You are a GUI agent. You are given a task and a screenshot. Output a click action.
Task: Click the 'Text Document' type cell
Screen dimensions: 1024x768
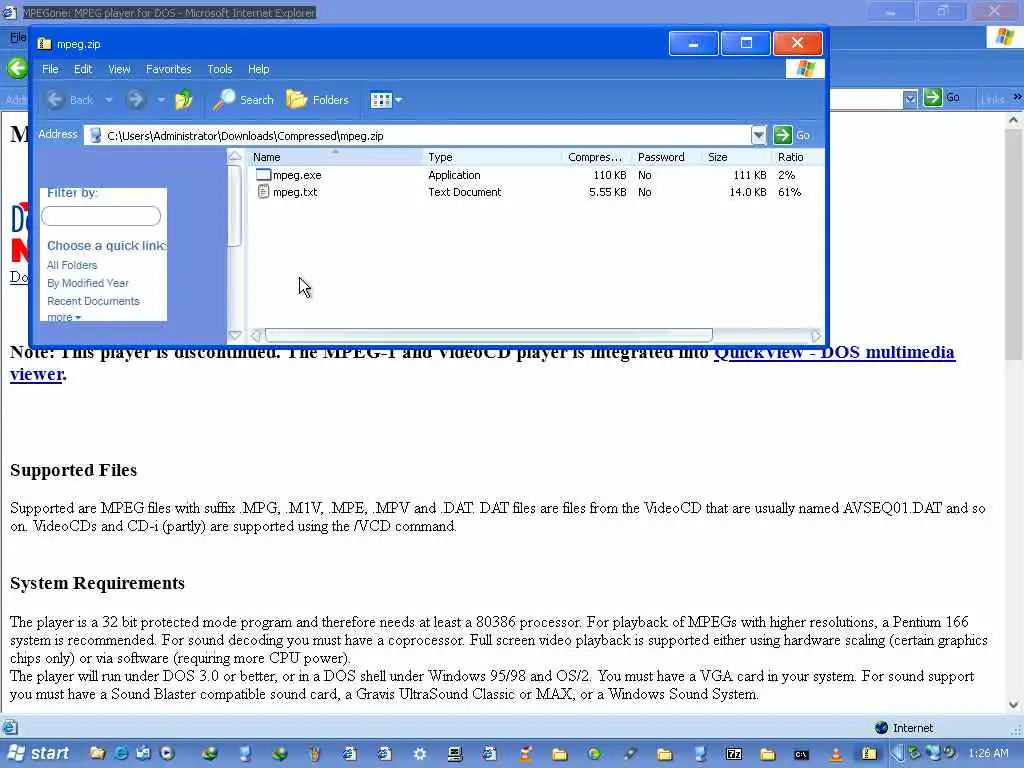[x=464, y=192]
